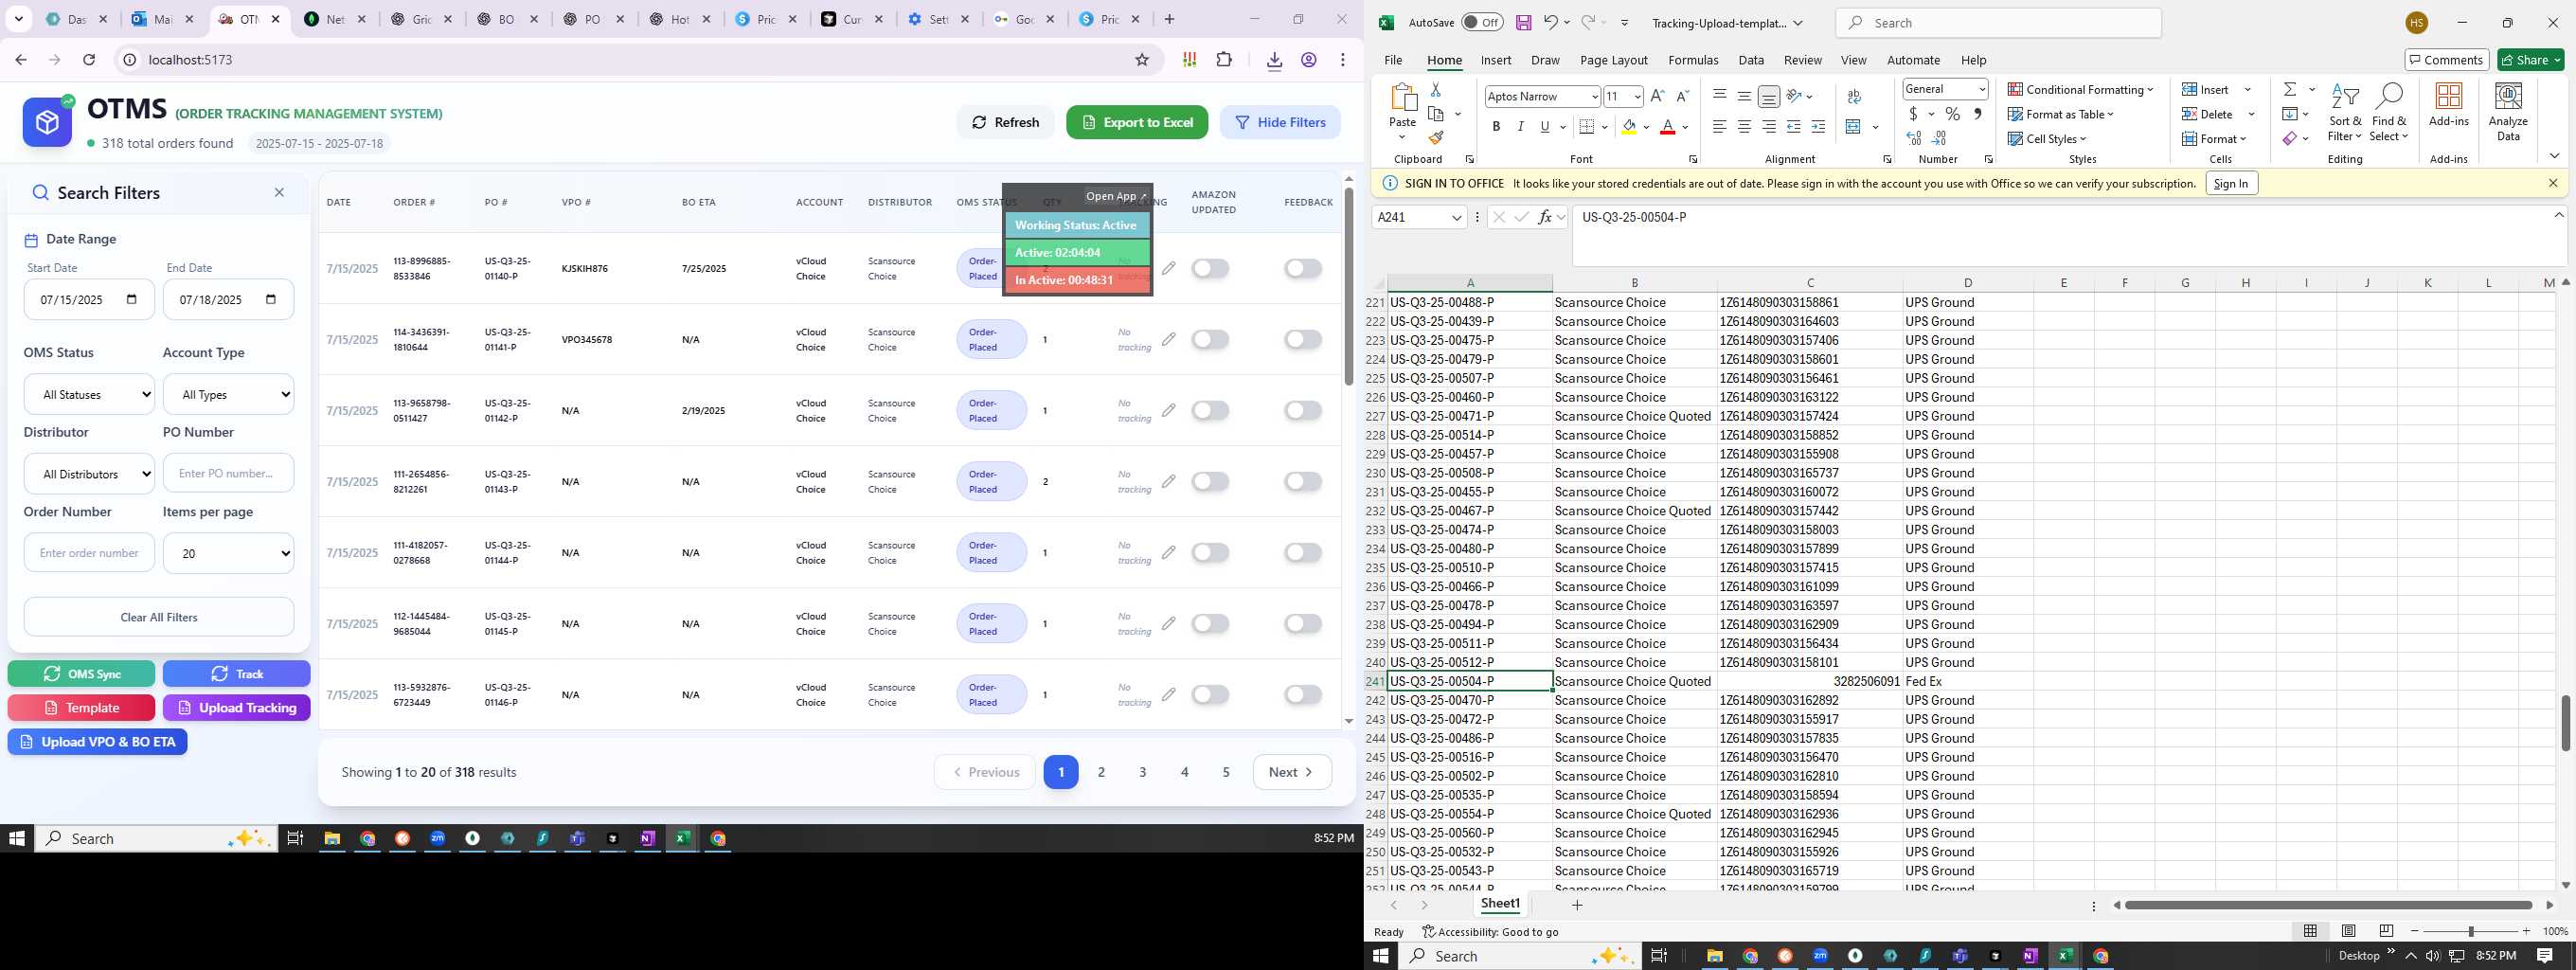Open Excel Fill Color swatch button
2576x970 pixels.
[x=1629, y=127]
